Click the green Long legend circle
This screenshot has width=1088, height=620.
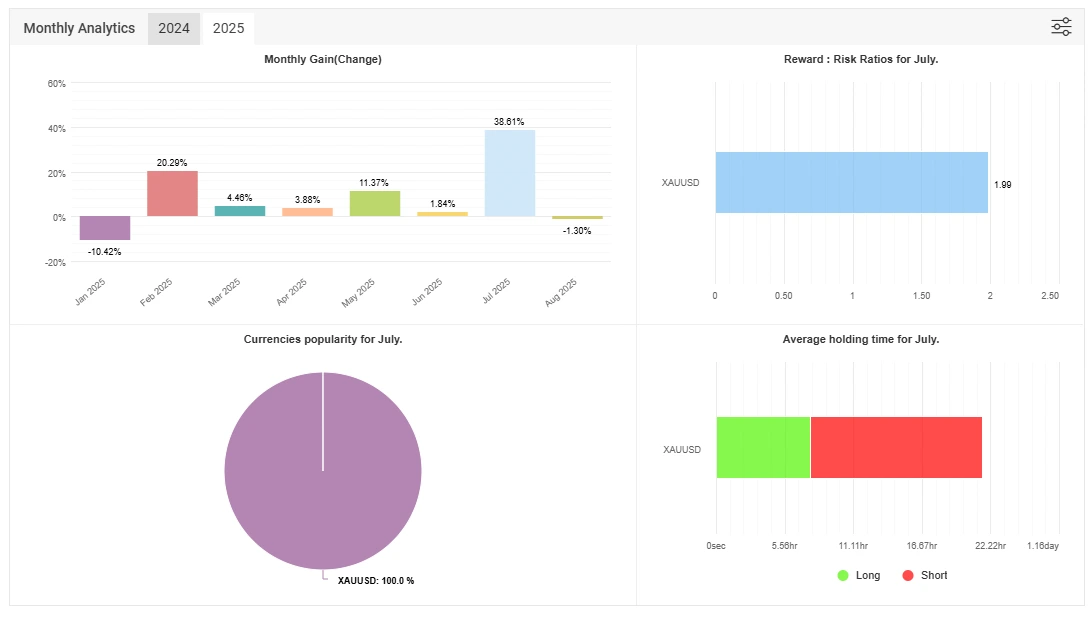(843, 576)
